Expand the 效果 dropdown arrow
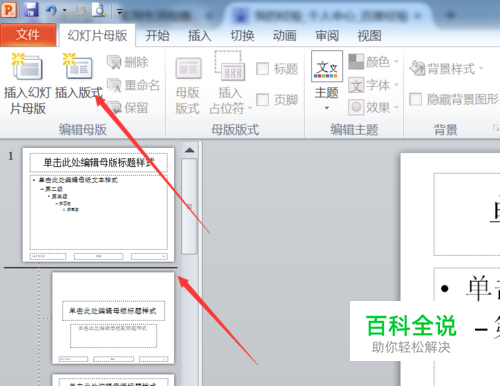Viewport: 500px width, 386px height. pos(396,107)
